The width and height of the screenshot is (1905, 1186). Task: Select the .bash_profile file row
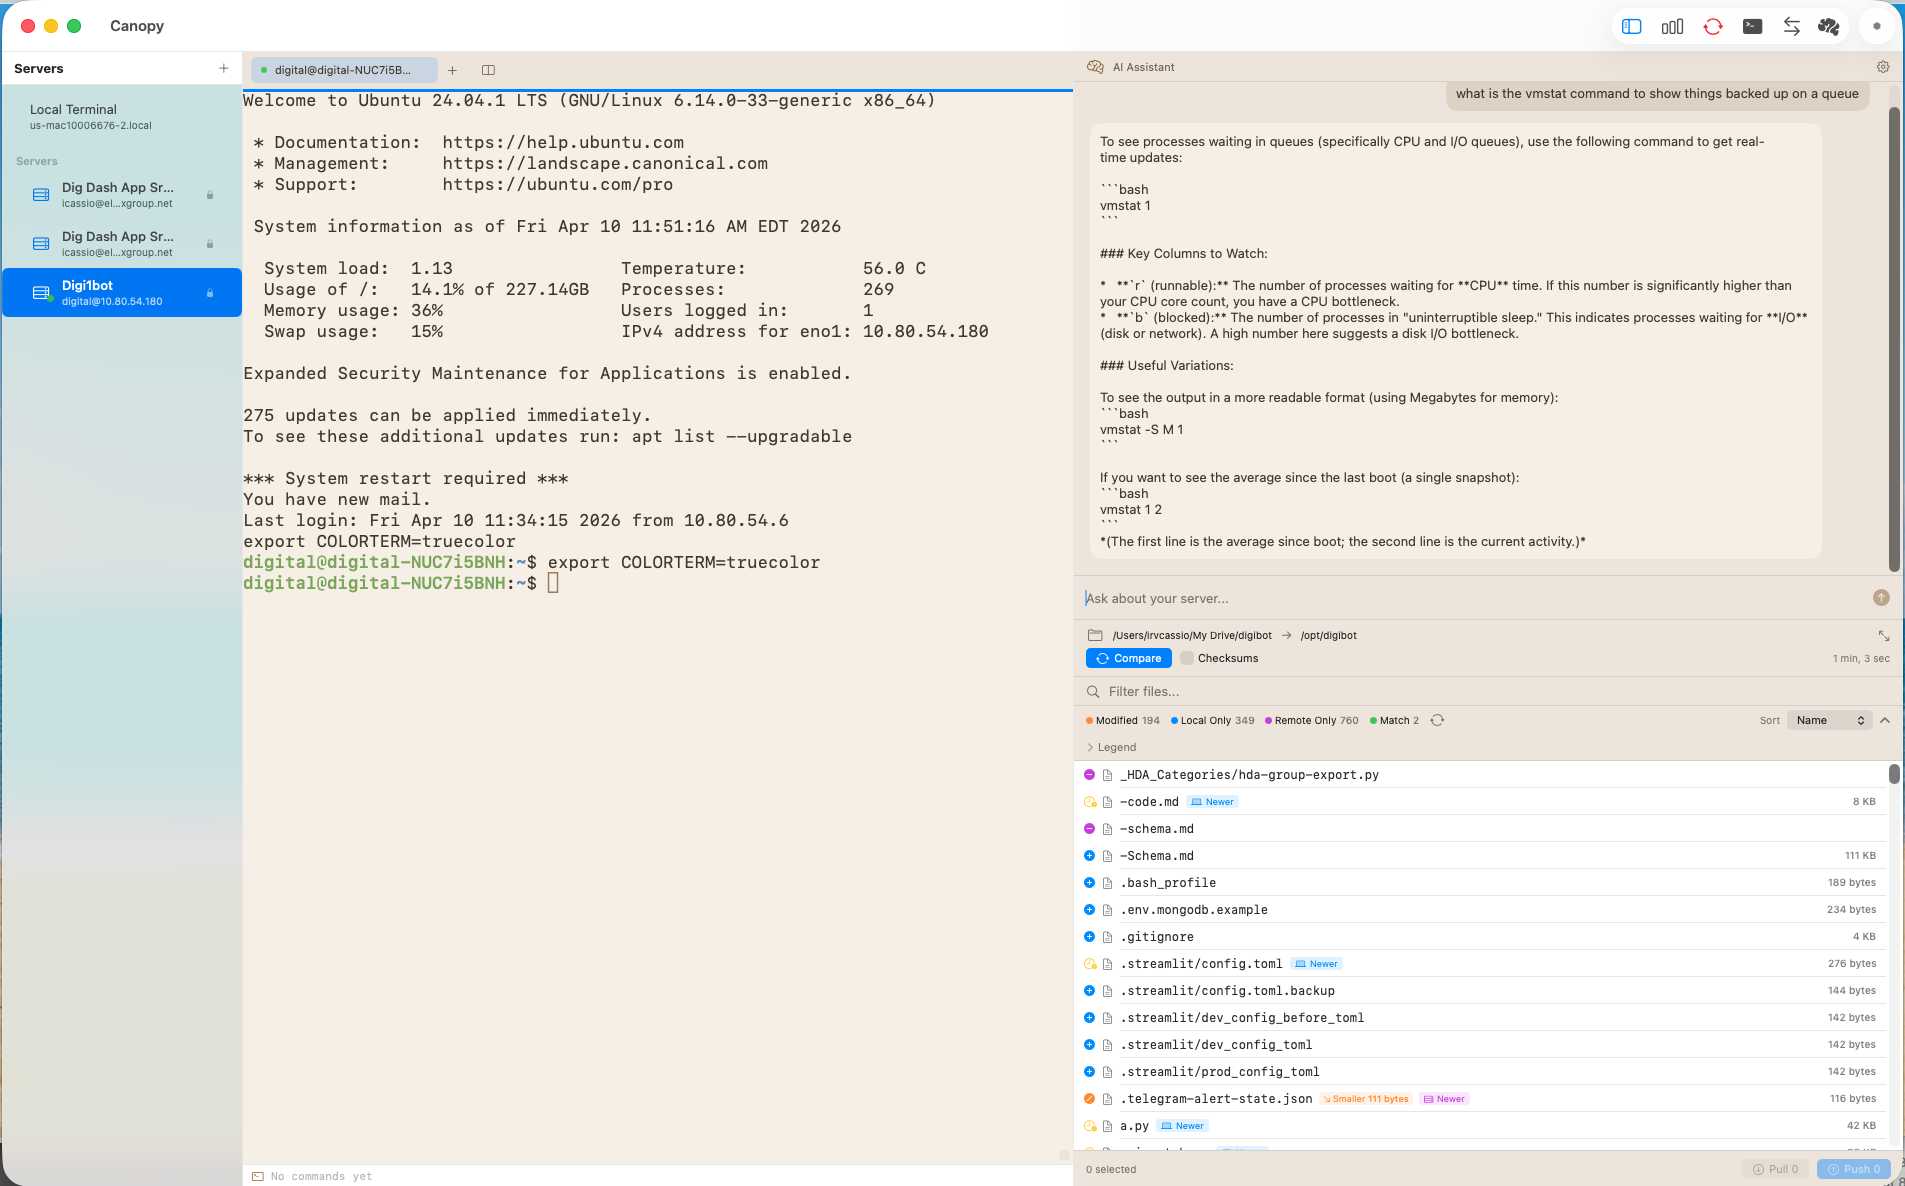pyautogui.click(x=1480, y=883)
